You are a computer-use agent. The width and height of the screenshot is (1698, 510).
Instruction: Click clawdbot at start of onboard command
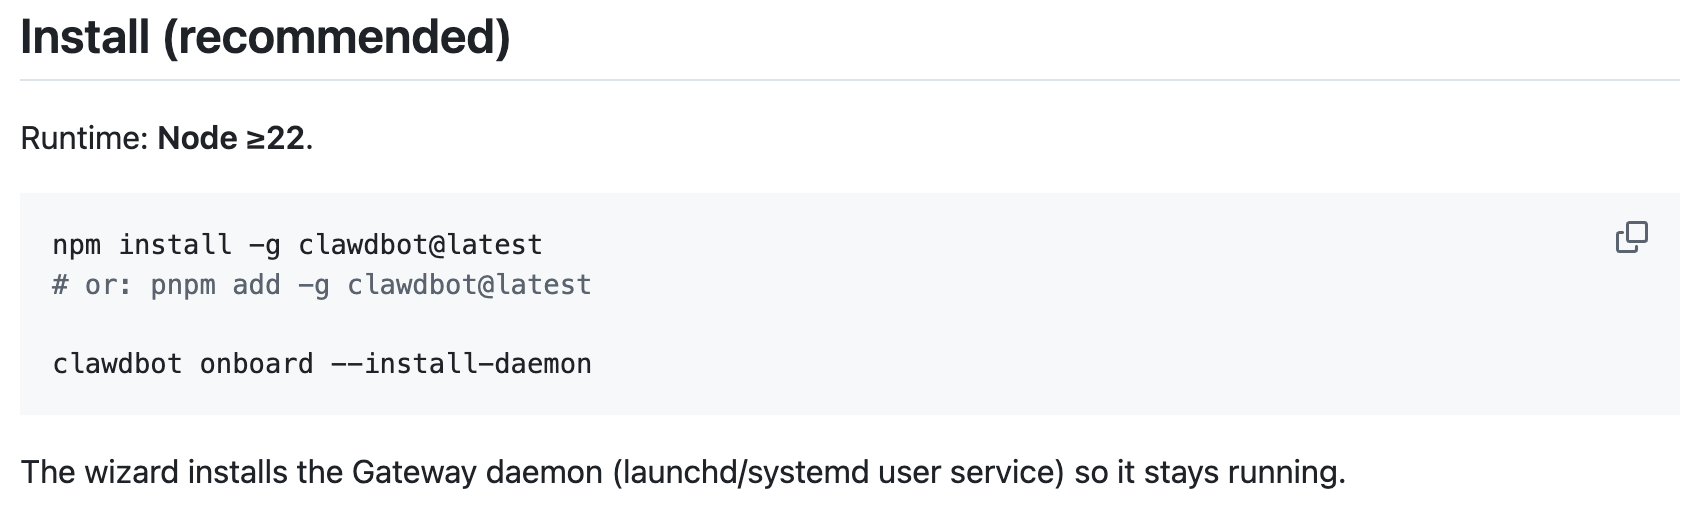coord(117,363)
